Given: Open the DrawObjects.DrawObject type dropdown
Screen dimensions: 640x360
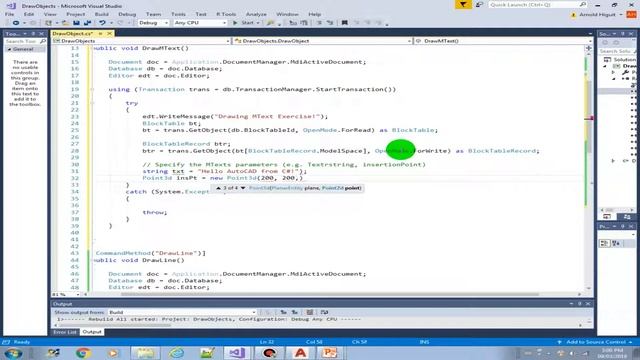Looking at the screenshot, I should (x=322, y=41).
